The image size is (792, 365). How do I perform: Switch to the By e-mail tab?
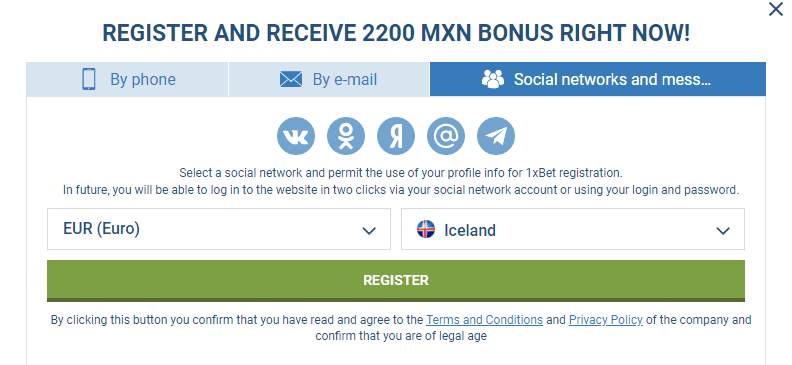pyautogui.click(x=329, y=79)
